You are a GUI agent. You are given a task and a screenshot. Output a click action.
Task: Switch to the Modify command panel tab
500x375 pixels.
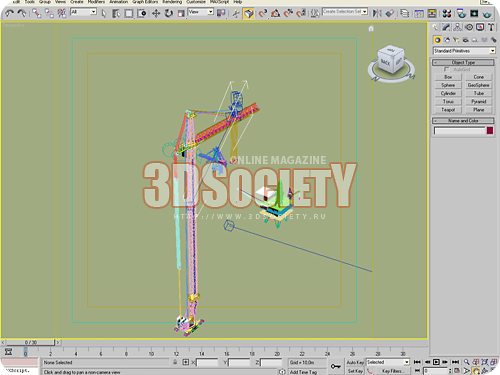(446, 27)
